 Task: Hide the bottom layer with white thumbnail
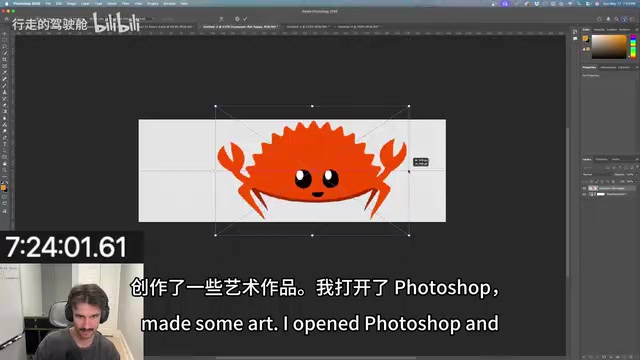point(584,194)
